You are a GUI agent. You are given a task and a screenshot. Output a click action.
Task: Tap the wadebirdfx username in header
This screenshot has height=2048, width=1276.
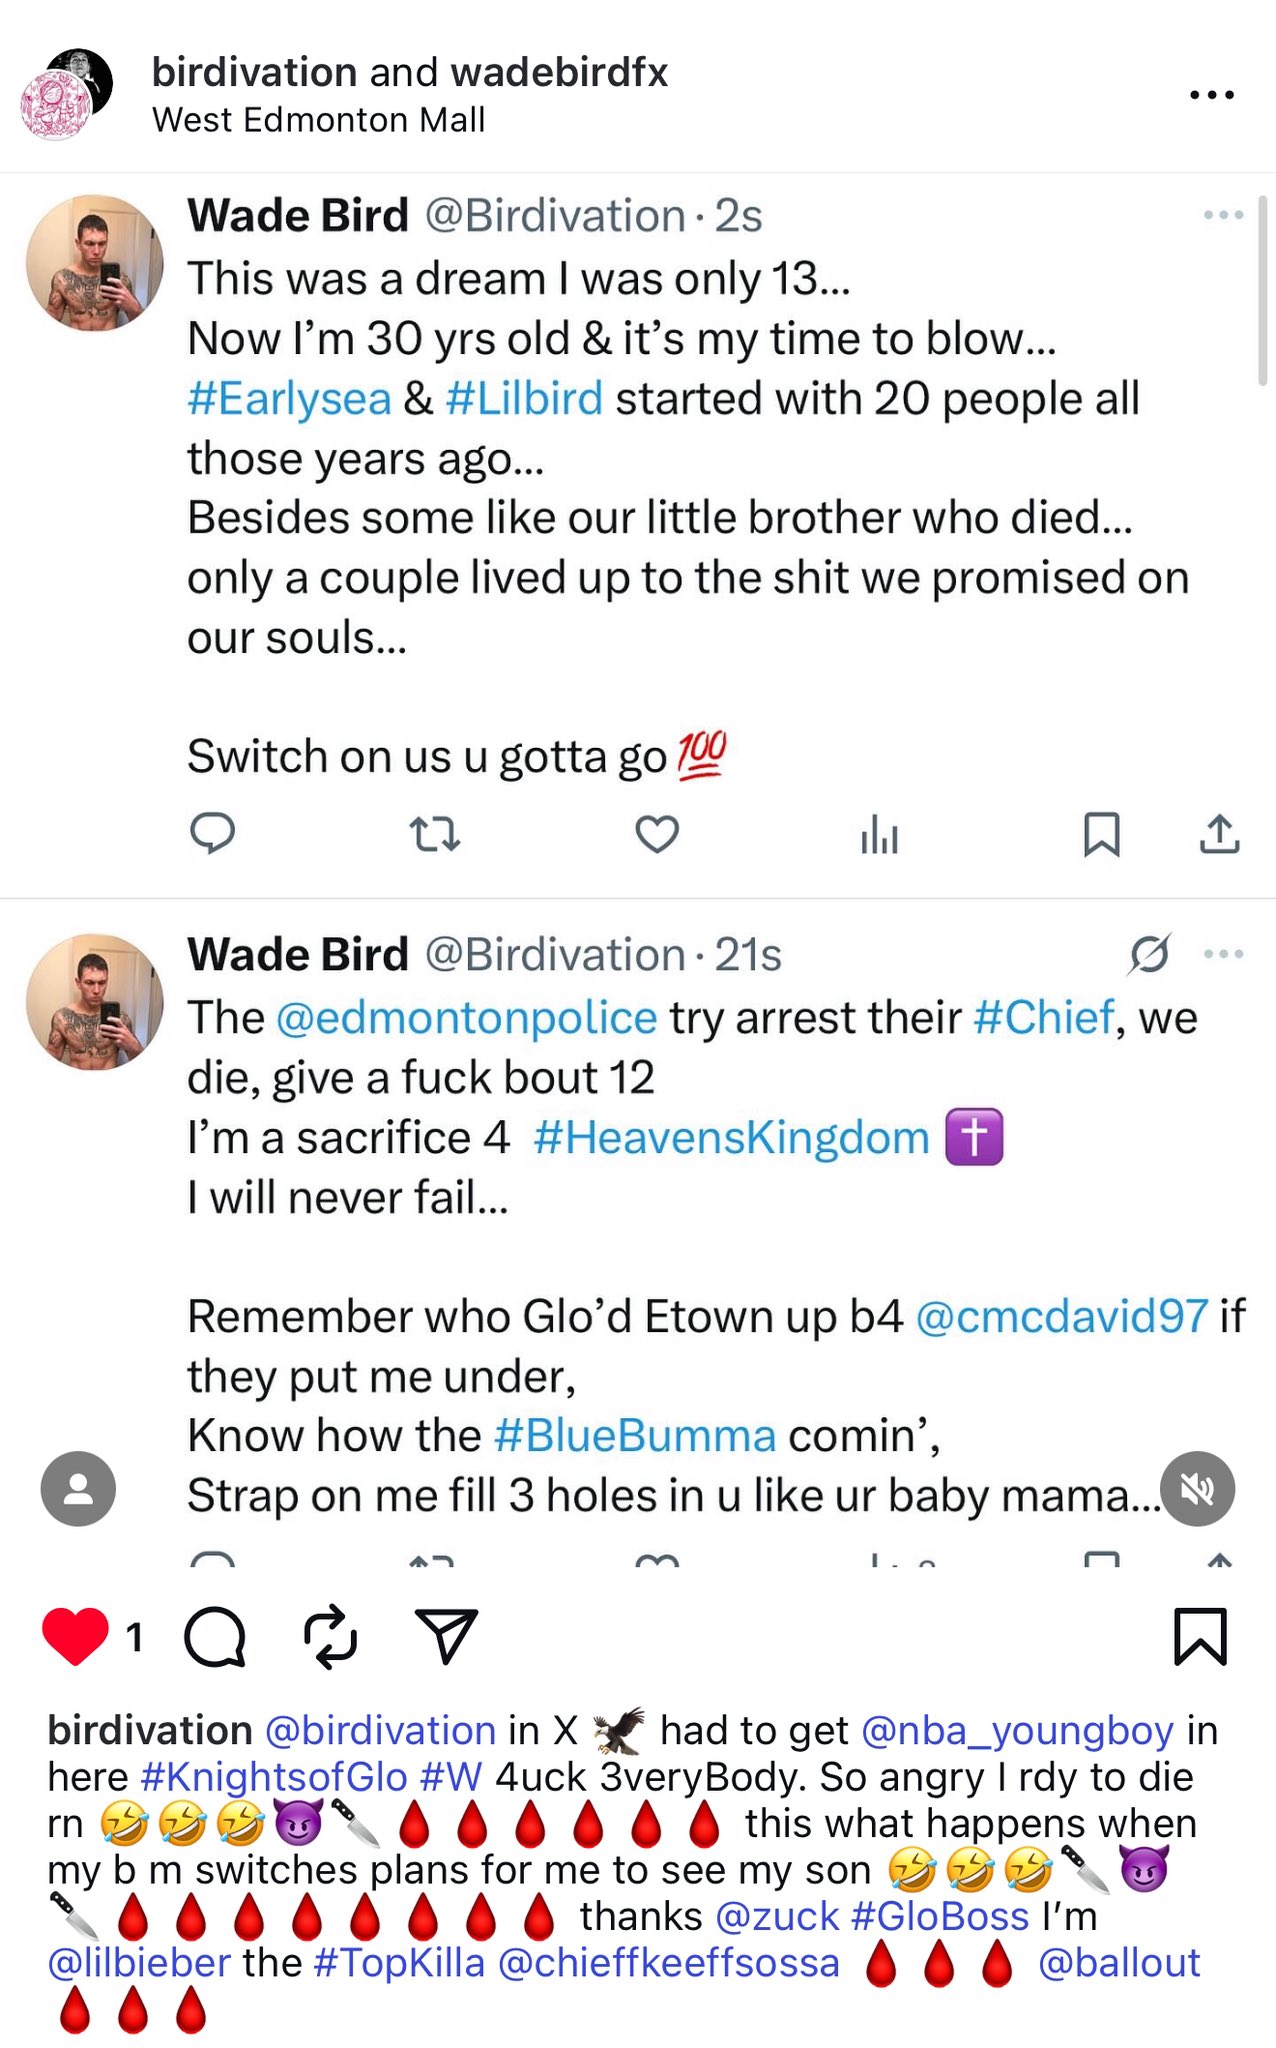[x=559, y=73]
